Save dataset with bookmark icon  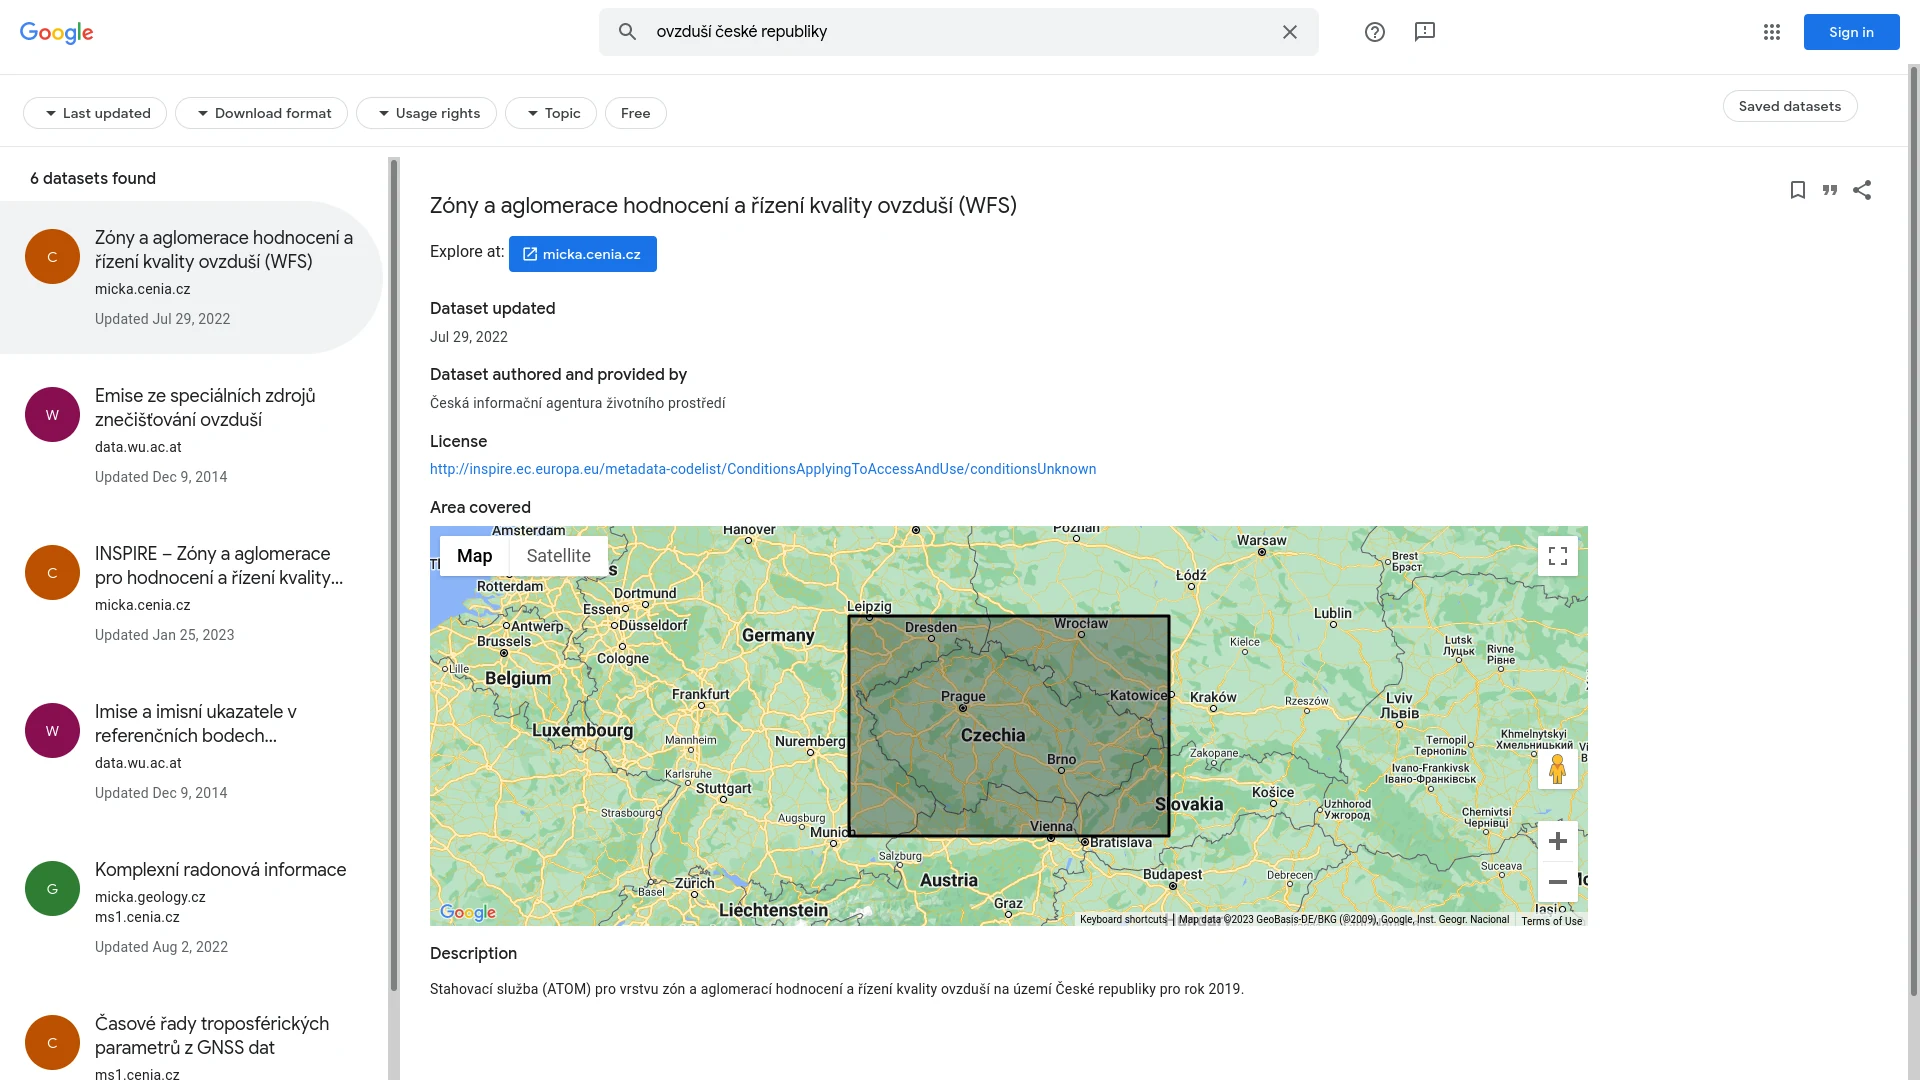pyautogui.click(x=1798, y=190)
